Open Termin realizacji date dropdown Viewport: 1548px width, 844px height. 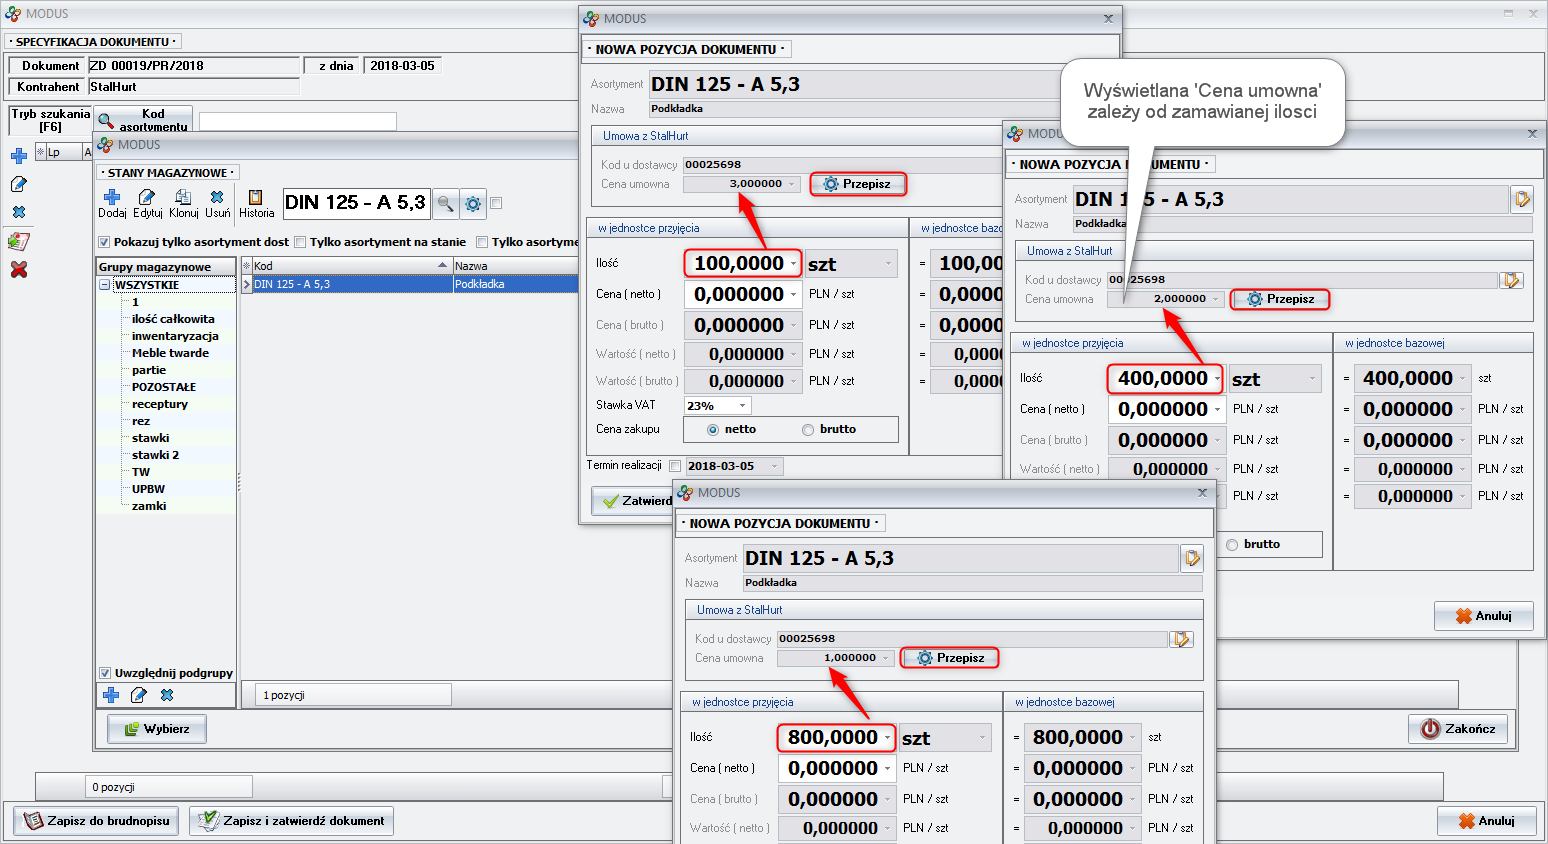774,466
